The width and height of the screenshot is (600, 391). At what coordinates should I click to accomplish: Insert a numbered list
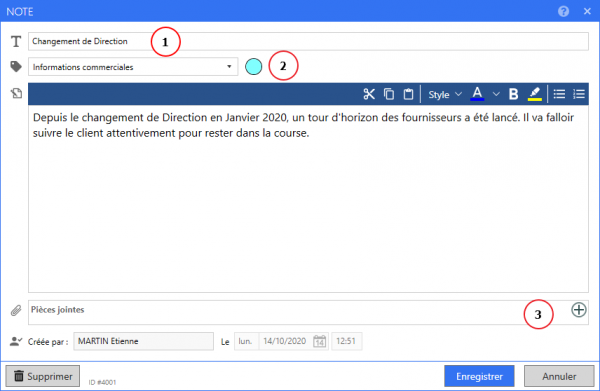click(579, 94)
